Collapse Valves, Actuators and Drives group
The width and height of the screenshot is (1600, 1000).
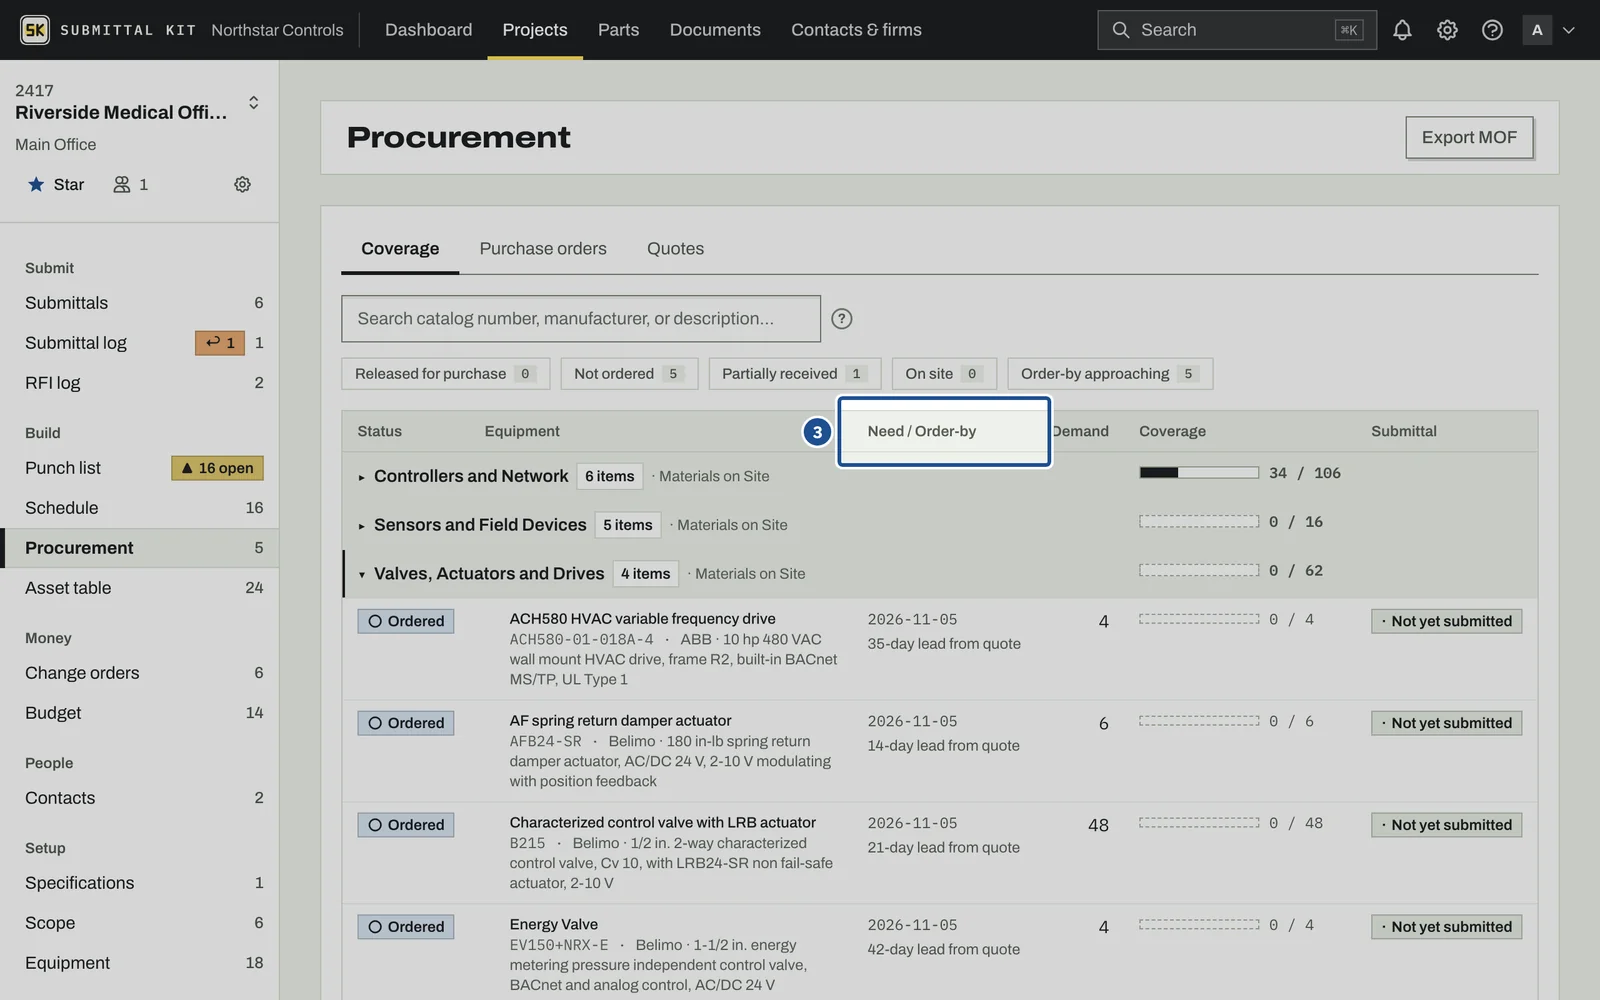[x=361, y=575]
